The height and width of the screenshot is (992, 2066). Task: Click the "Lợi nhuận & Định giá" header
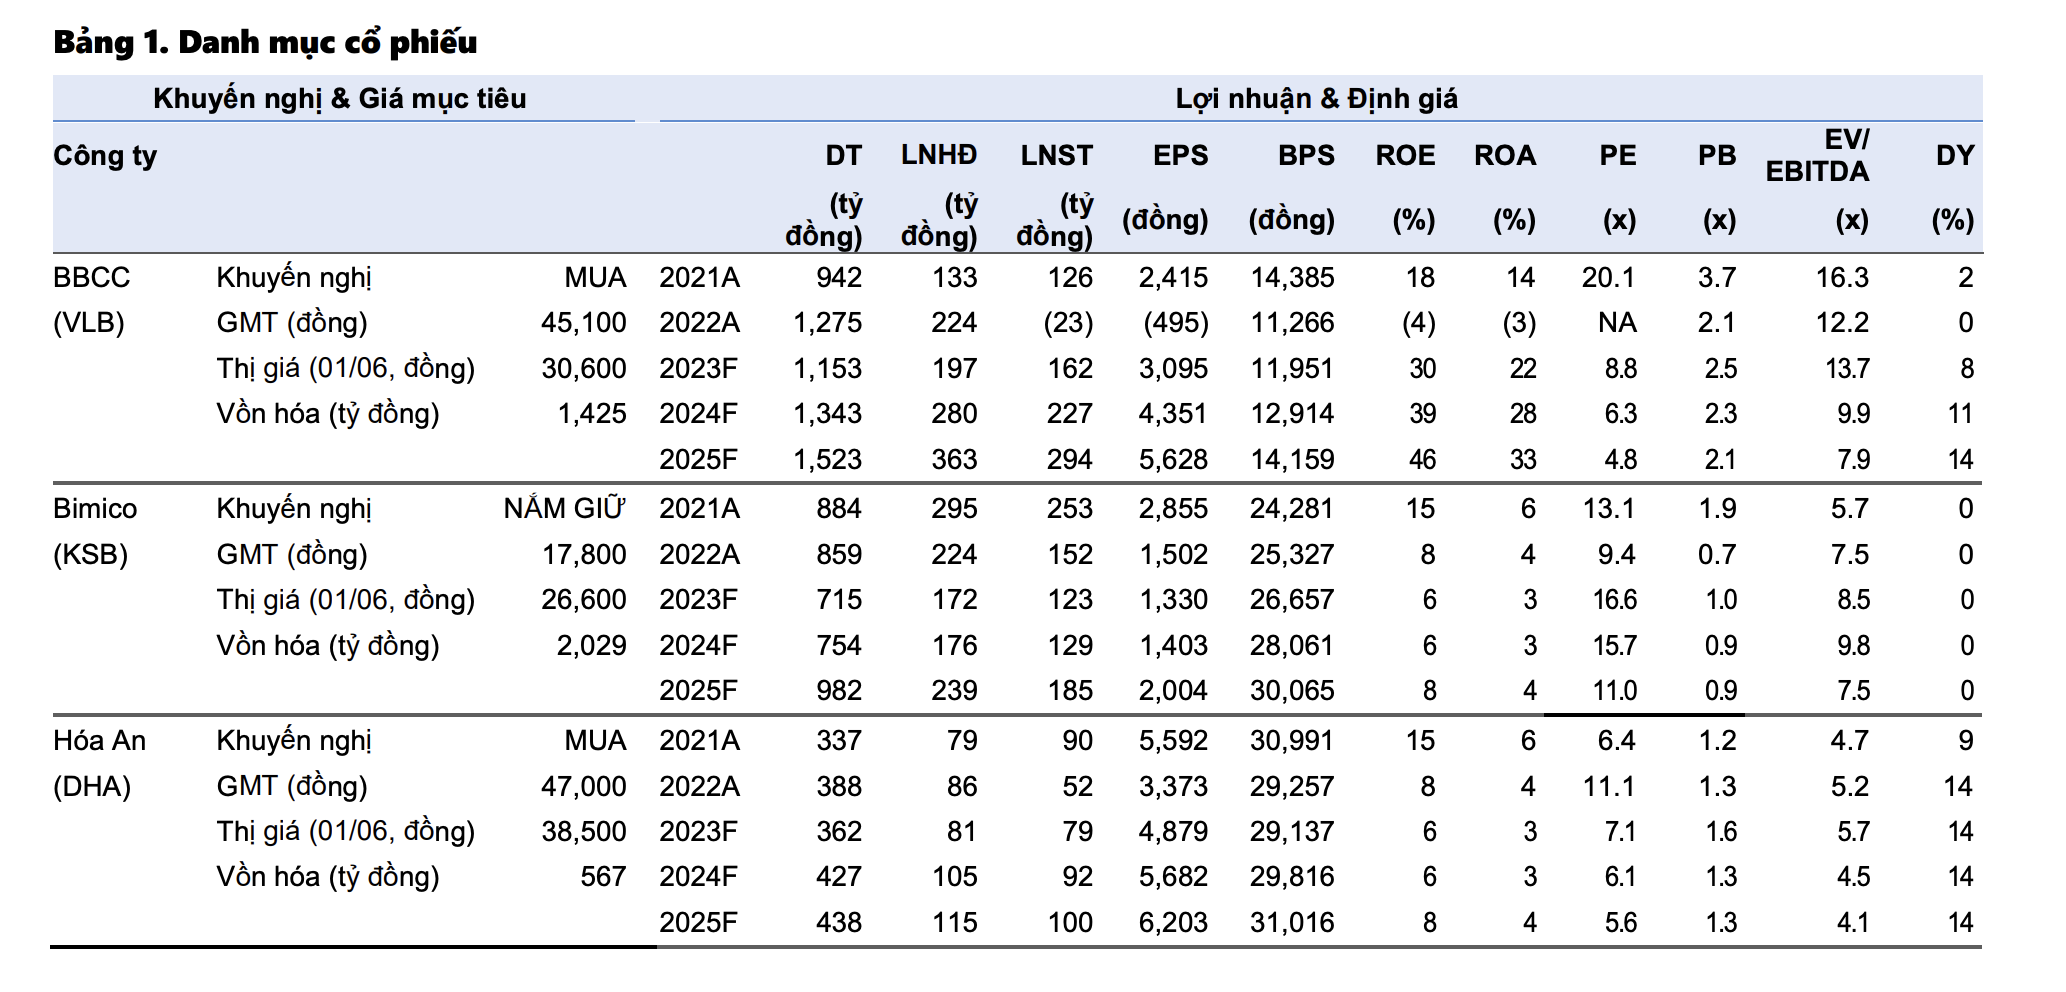[1316, 98]
